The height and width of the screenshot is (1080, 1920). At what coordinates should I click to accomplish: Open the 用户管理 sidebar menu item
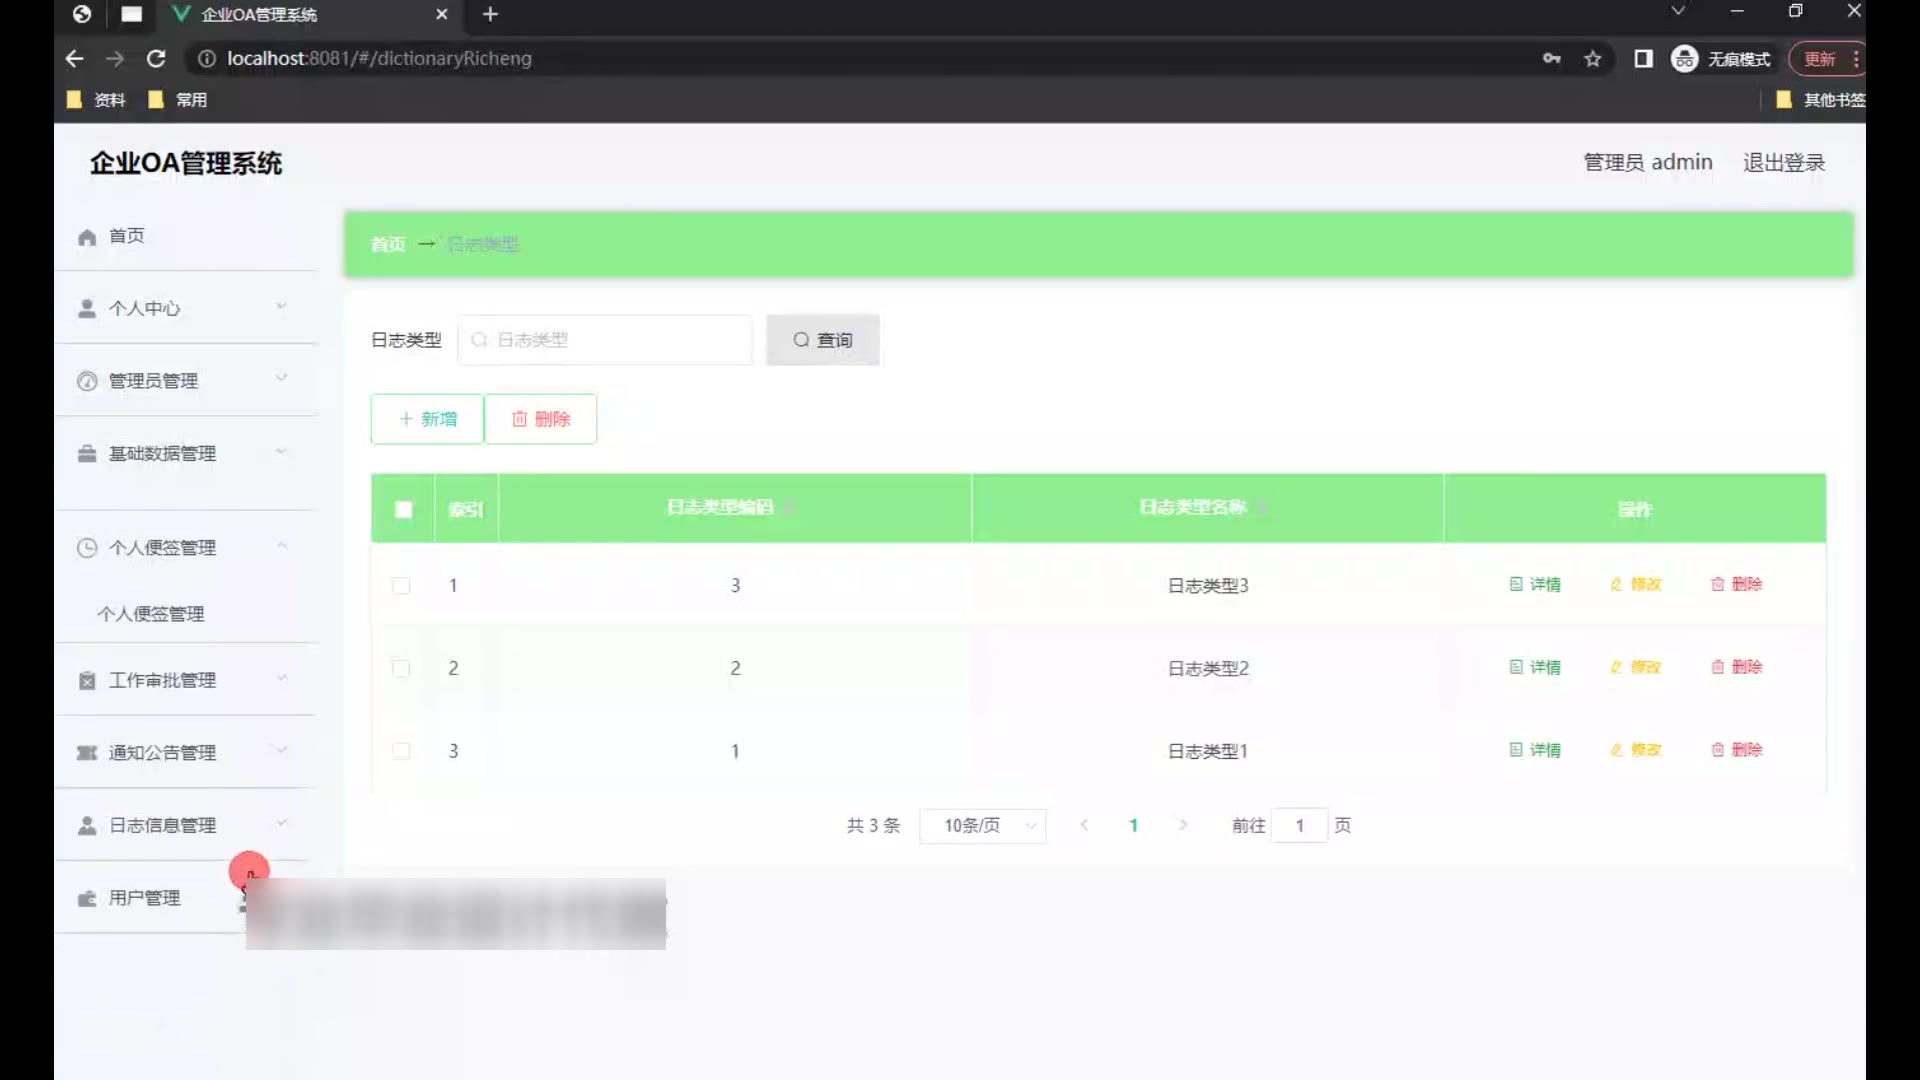145,898
